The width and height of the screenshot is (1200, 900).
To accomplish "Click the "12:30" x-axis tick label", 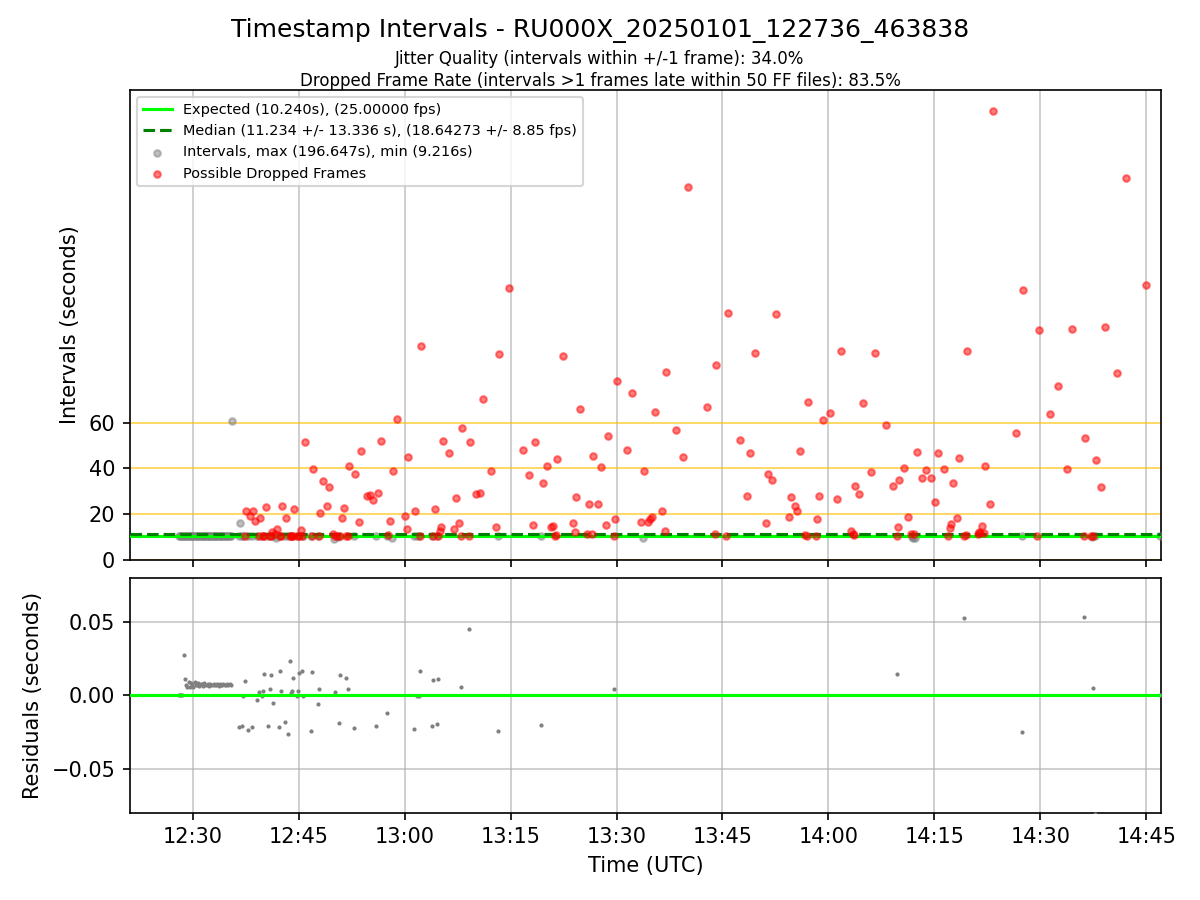I will (x=193, y=834).
